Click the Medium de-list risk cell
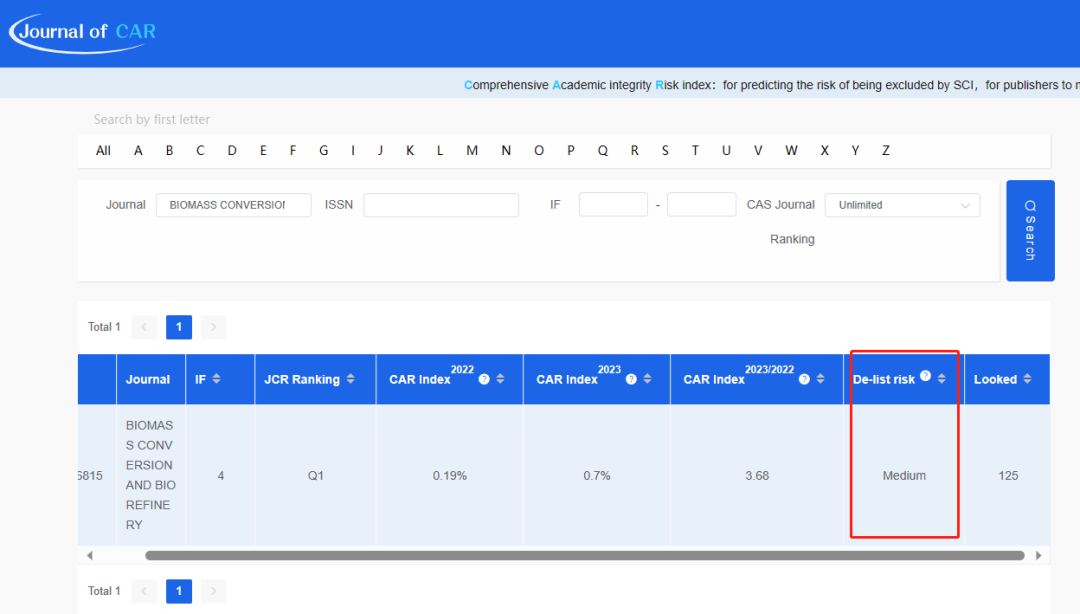Image resolution: width=1080 pixels, height=614 pixels. [904, 475]
